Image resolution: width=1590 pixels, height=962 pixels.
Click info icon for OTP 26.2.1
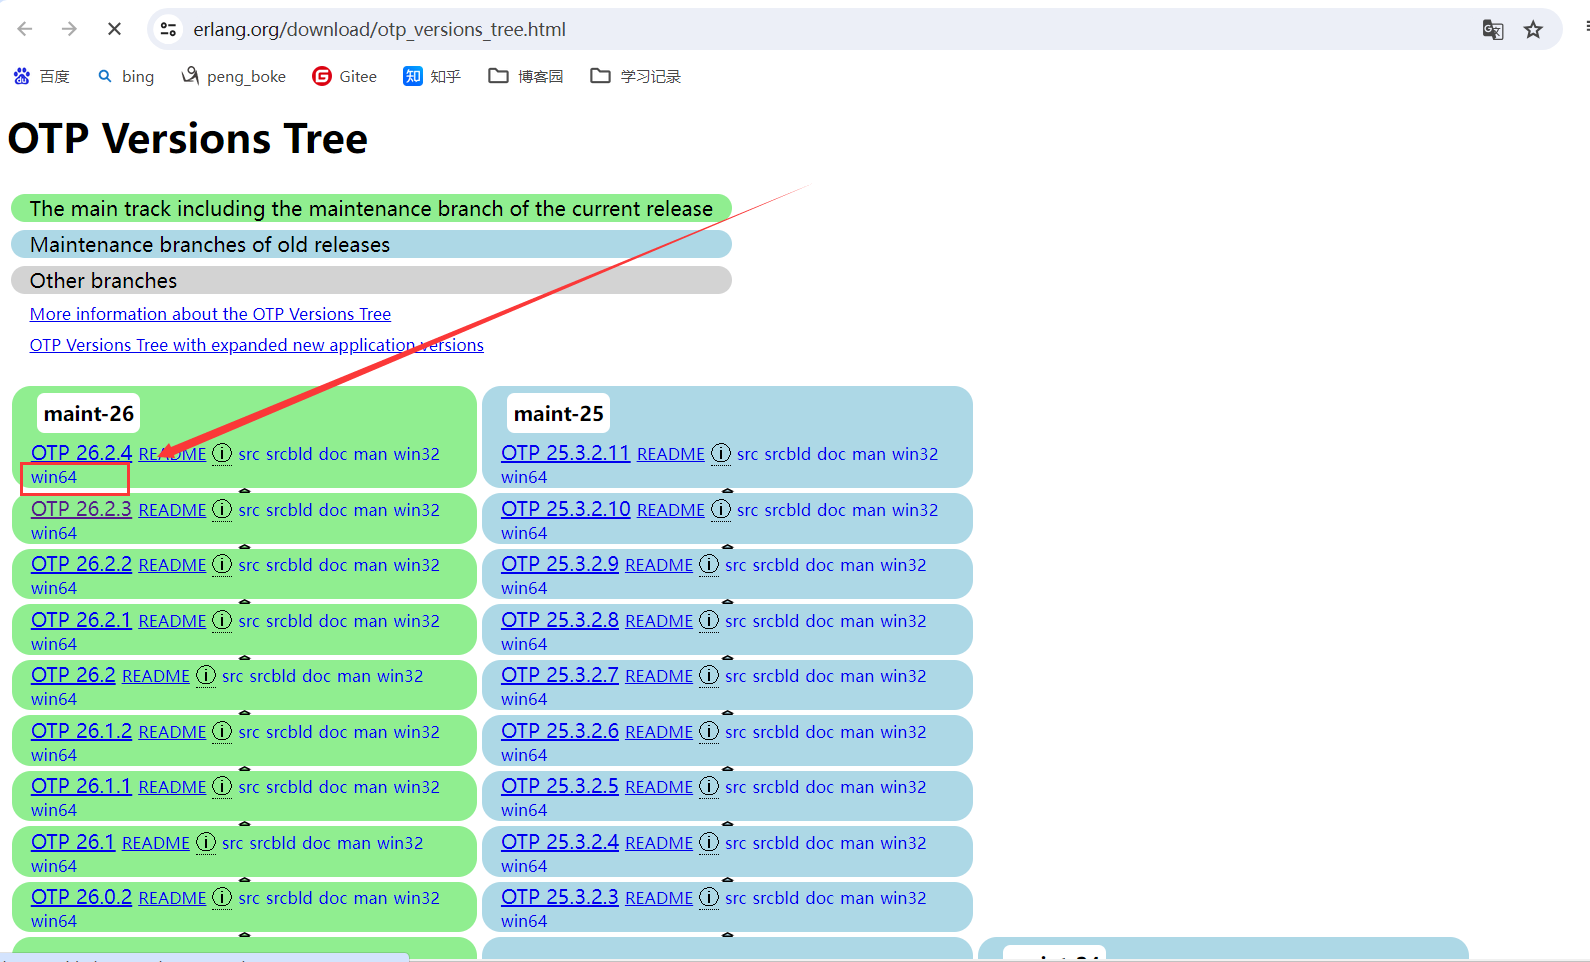point(222,620)
